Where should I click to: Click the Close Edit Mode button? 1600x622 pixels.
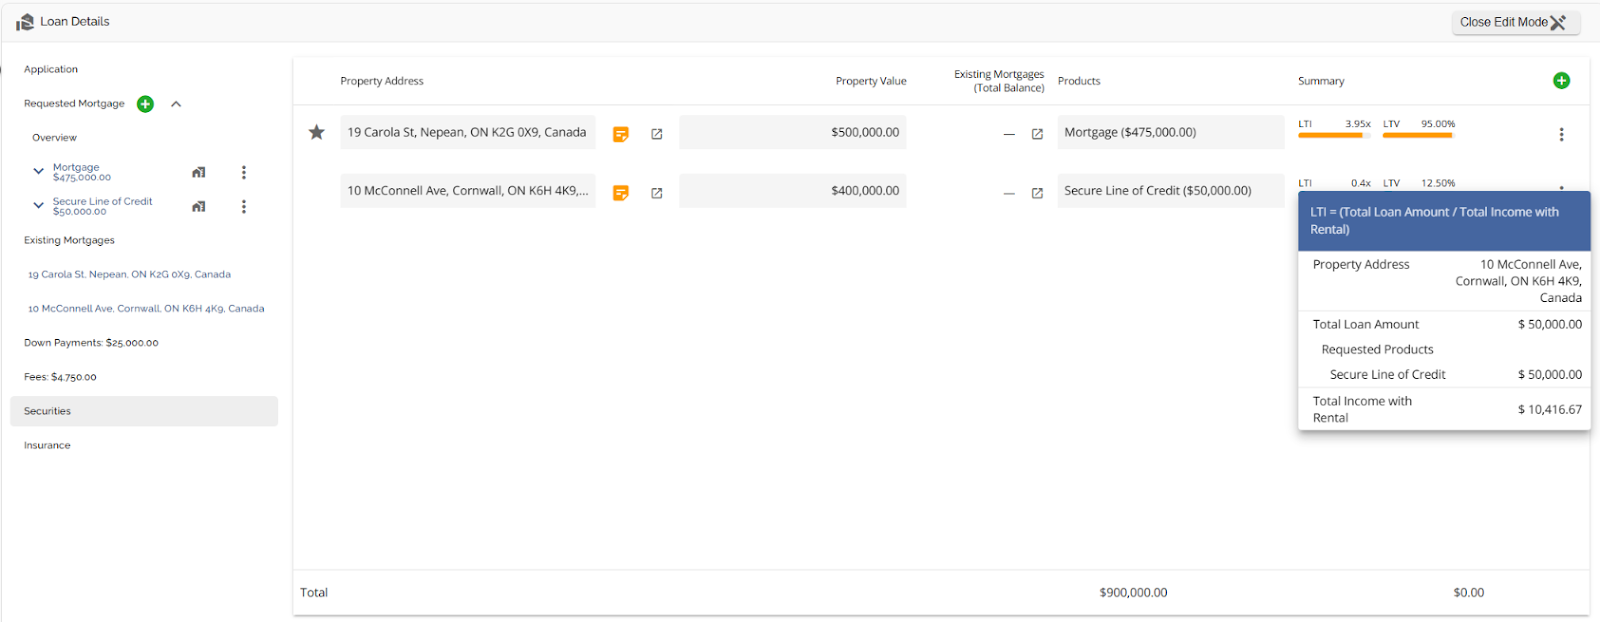[1514, 22]
